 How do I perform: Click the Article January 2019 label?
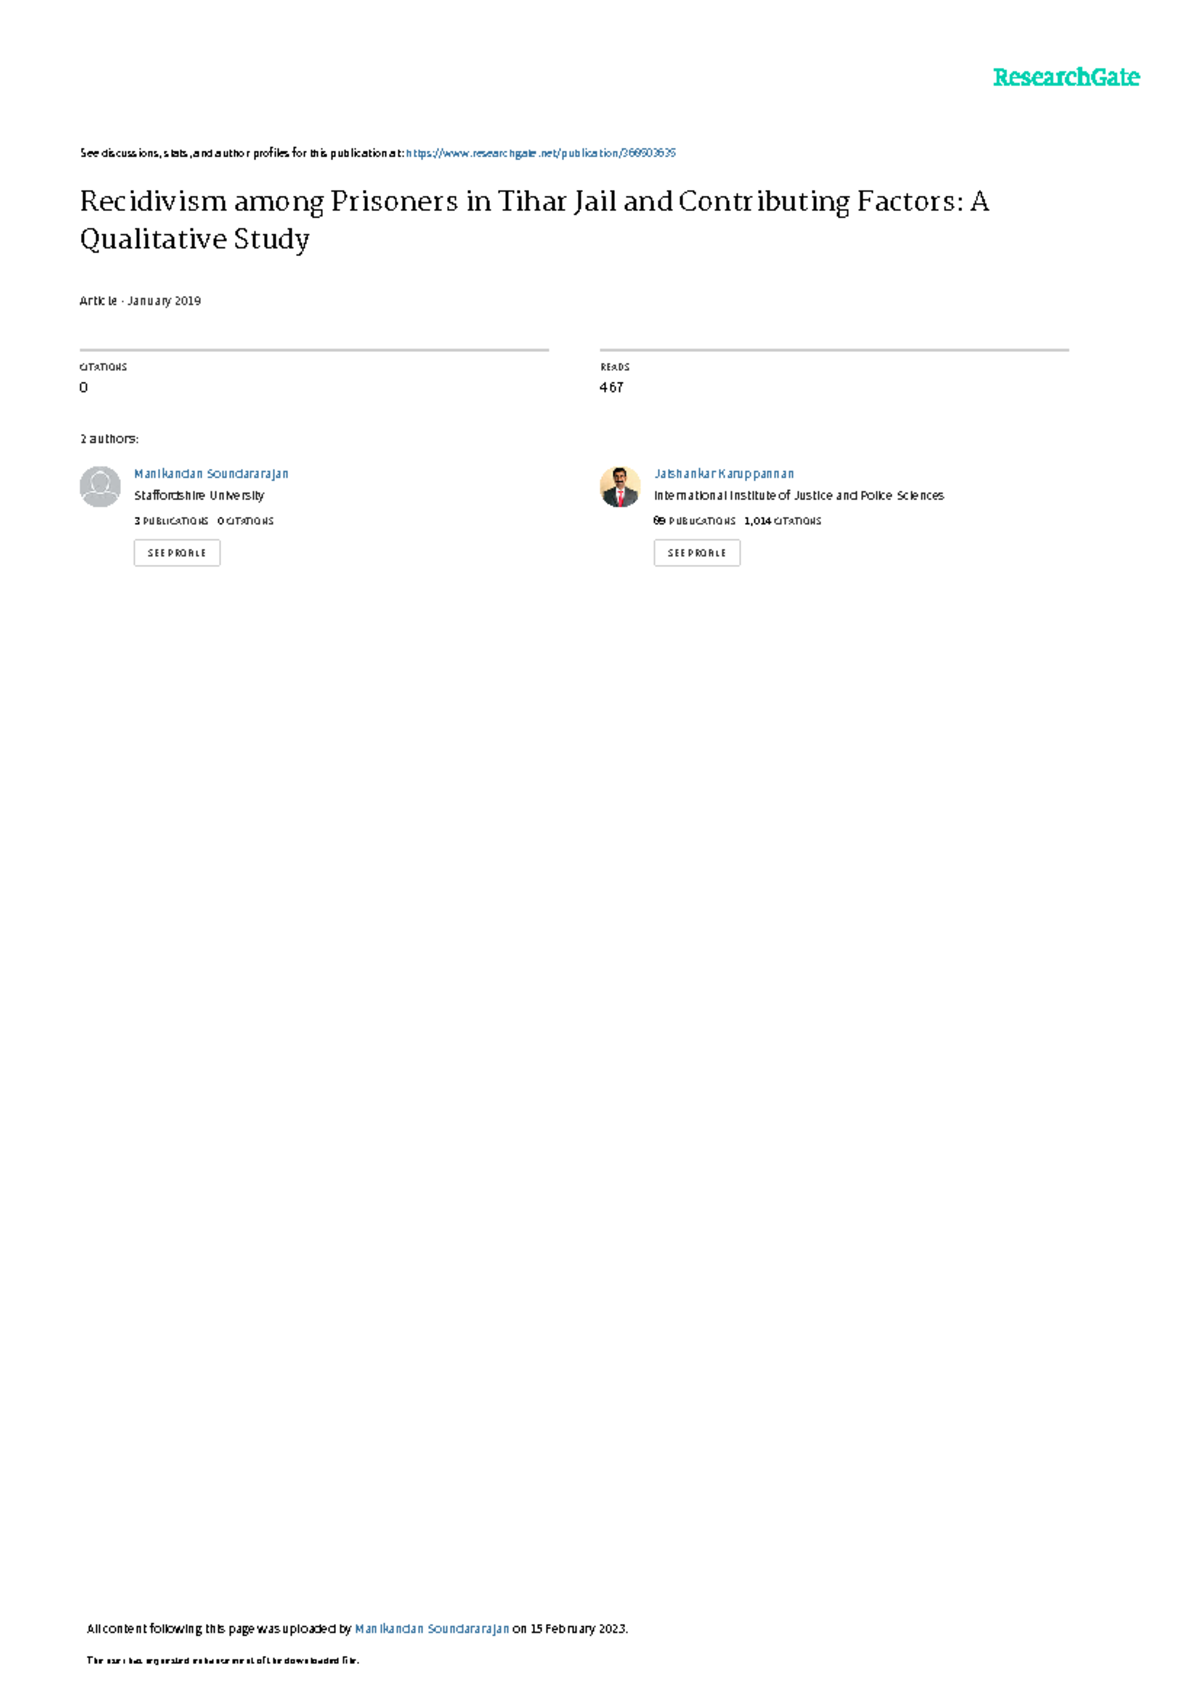[x=140, y=301]
